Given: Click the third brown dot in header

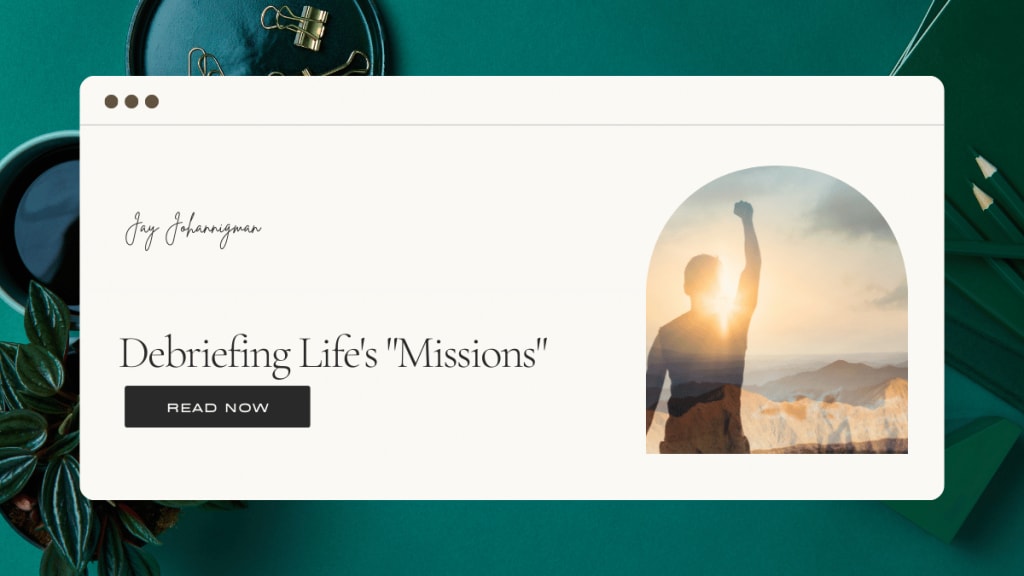Looking at the screenshot, I should point(152,101).
